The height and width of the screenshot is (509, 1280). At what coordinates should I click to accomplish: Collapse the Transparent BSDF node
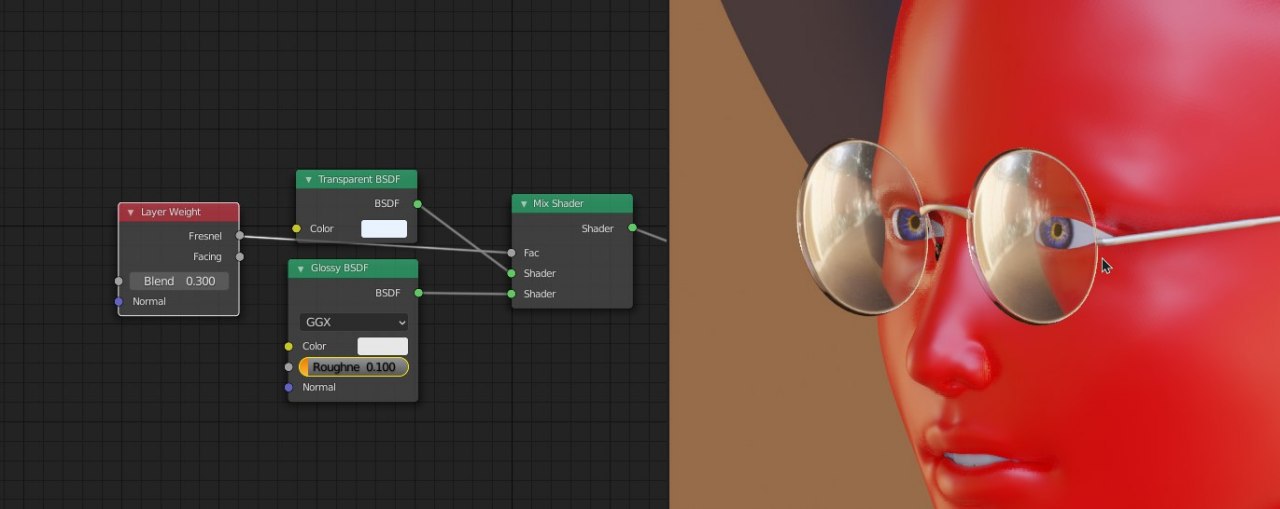(308, 180)
